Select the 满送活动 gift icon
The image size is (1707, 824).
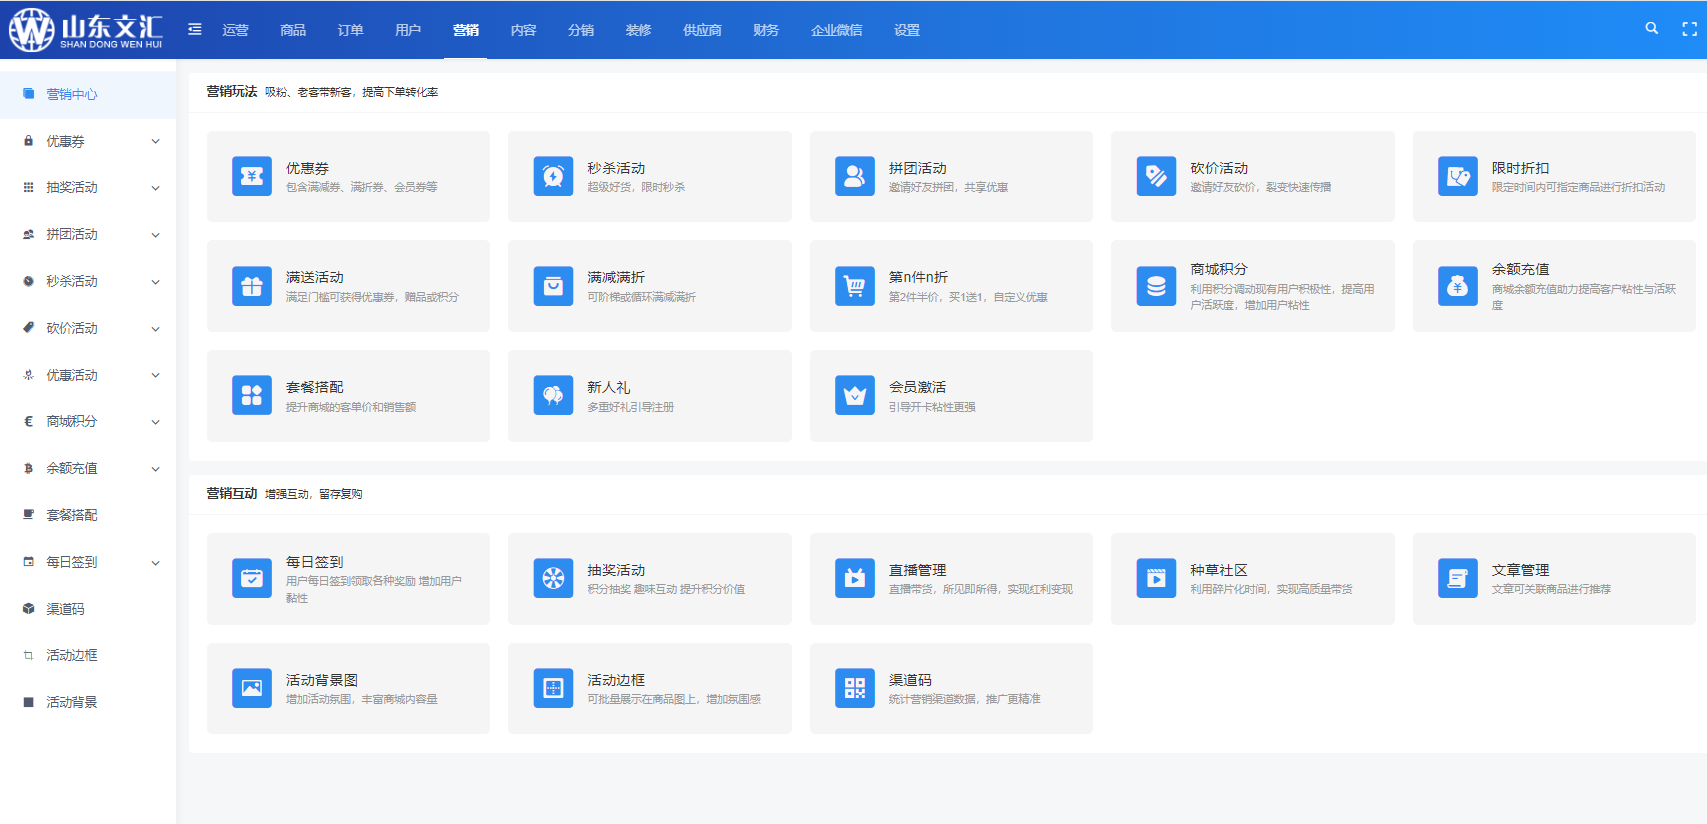click(252, 286)
